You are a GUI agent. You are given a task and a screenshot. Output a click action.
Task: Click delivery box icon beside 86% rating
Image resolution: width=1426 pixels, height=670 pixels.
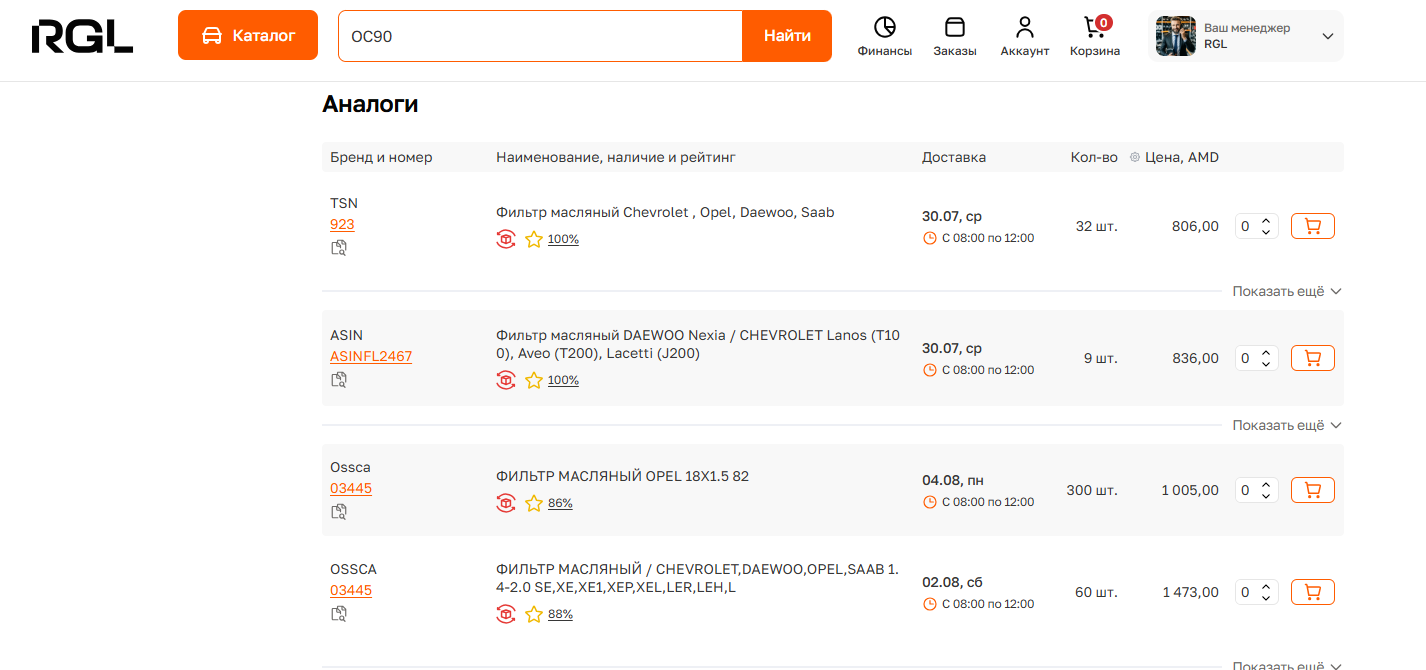click(506, 503)
